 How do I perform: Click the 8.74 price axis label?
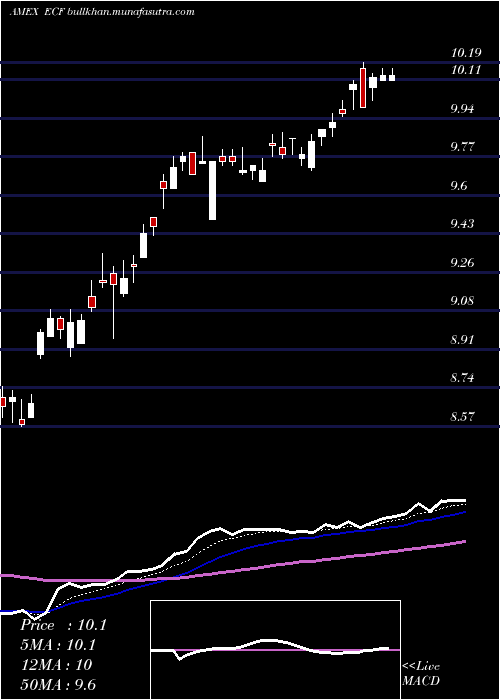tap(464, 378)
